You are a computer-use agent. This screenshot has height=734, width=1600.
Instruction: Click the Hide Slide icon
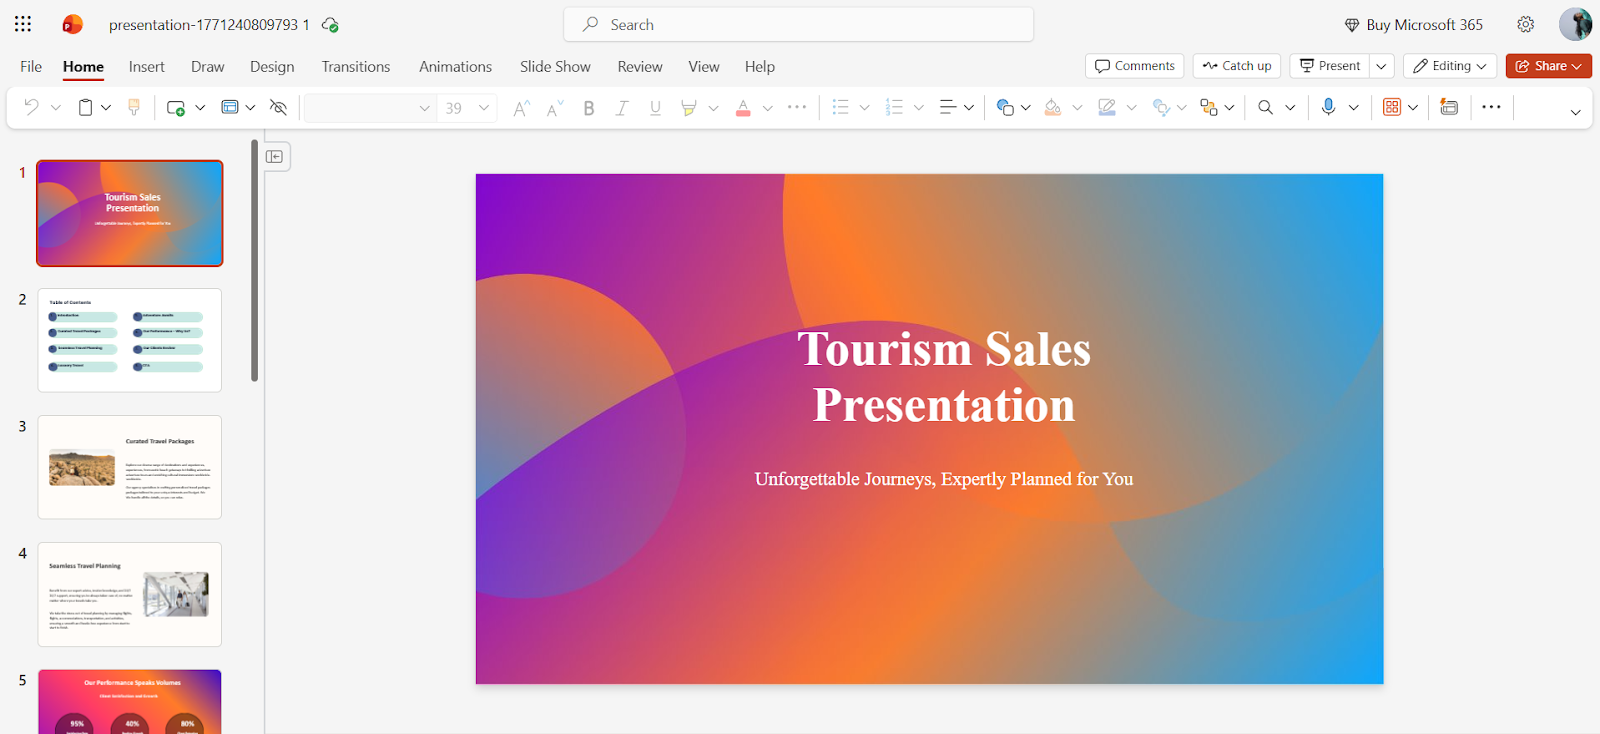tap(279, 107)
